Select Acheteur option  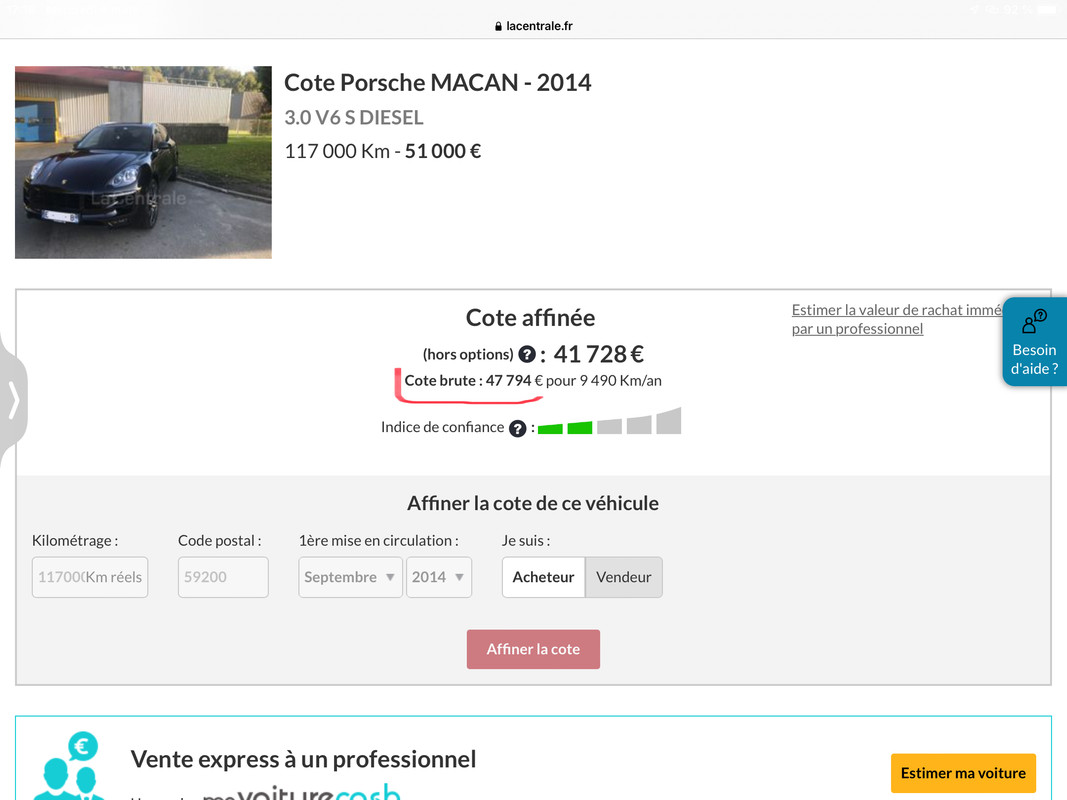click(543, 577)
